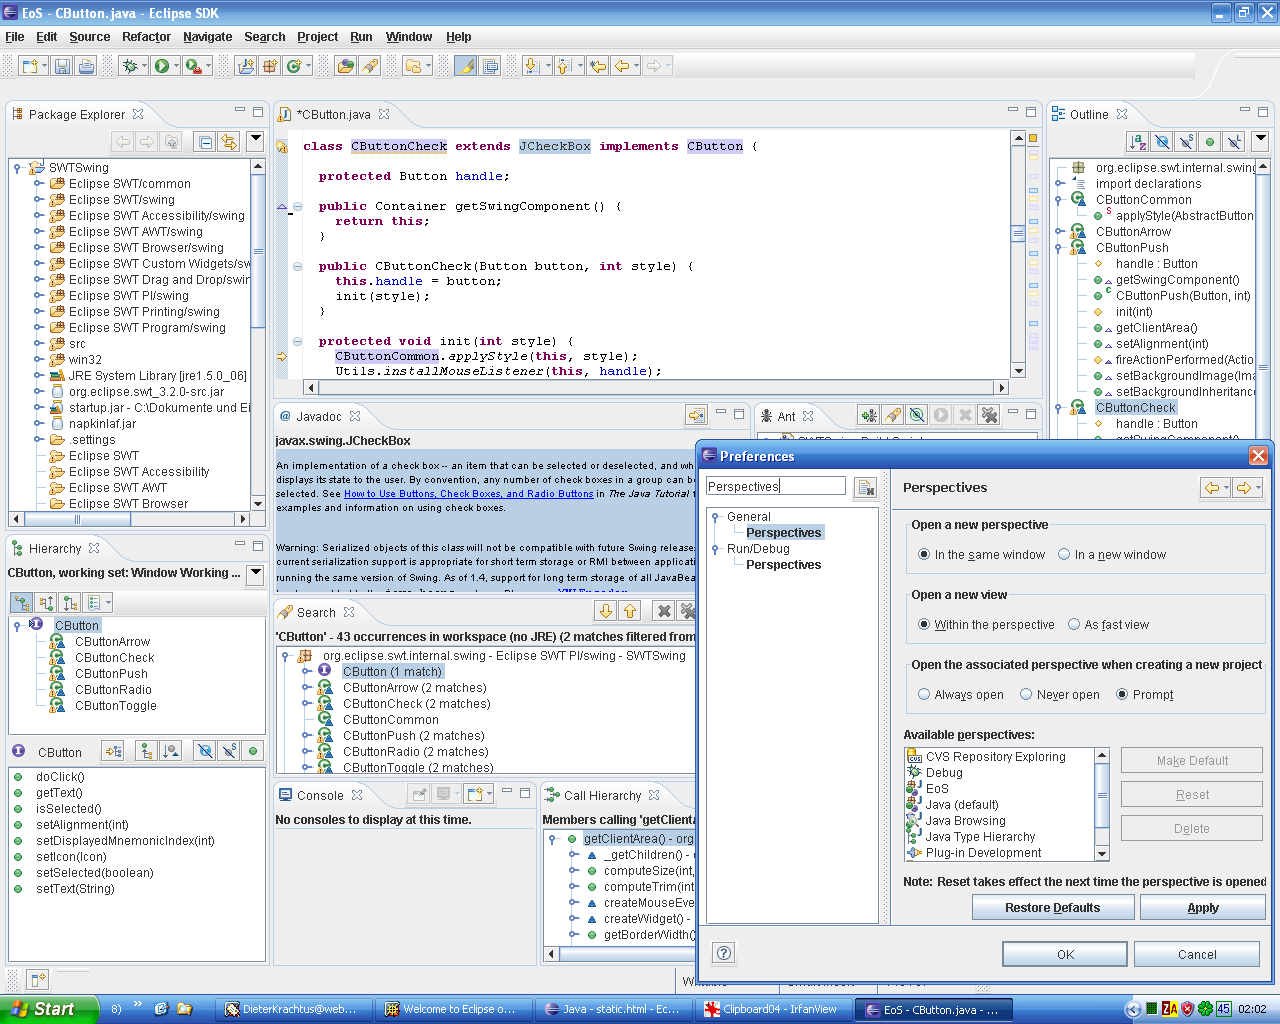Click the Save icon in main toolbar
Viewport: 1280px width, 1024px height.
[x=62, y=66]
